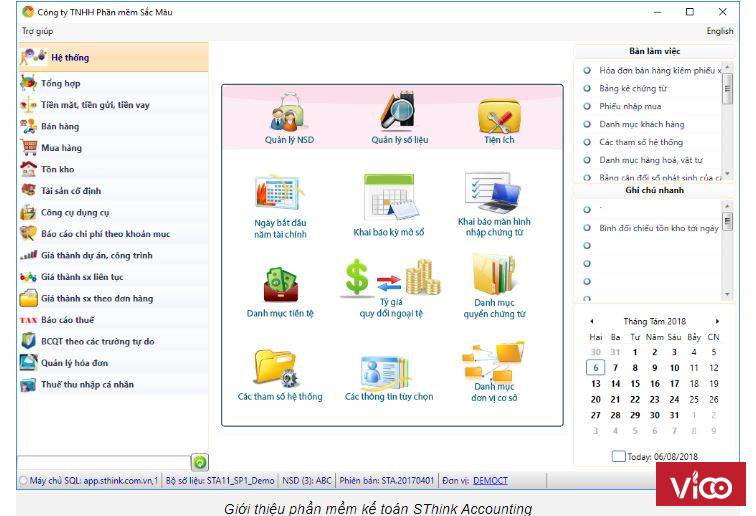Open Danh mục đơn vị cơ sở icon
756x516 pixels.
click(x=493, y=362)
